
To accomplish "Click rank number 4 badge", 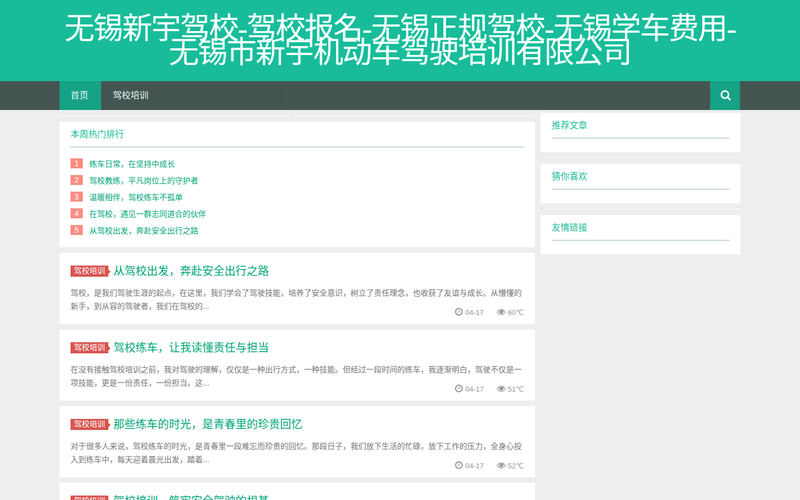I will tap(77, 213).
